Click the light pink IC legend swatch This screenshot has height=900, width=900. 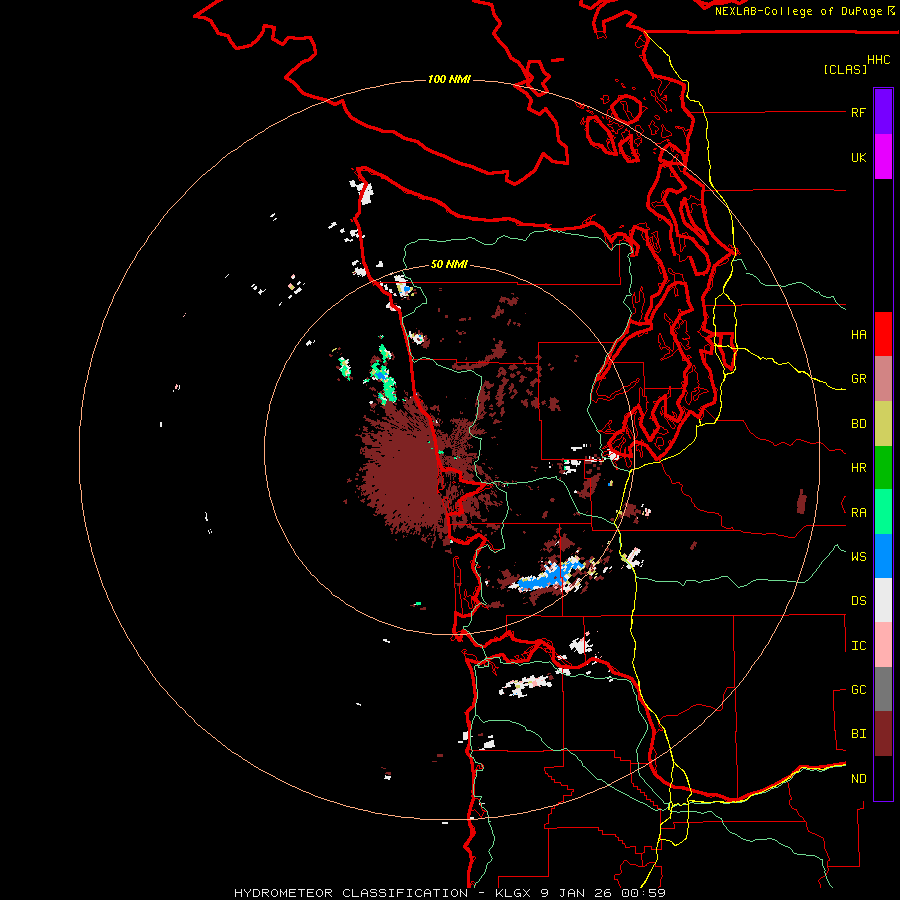pyautogui.click(x=883, y=645)
